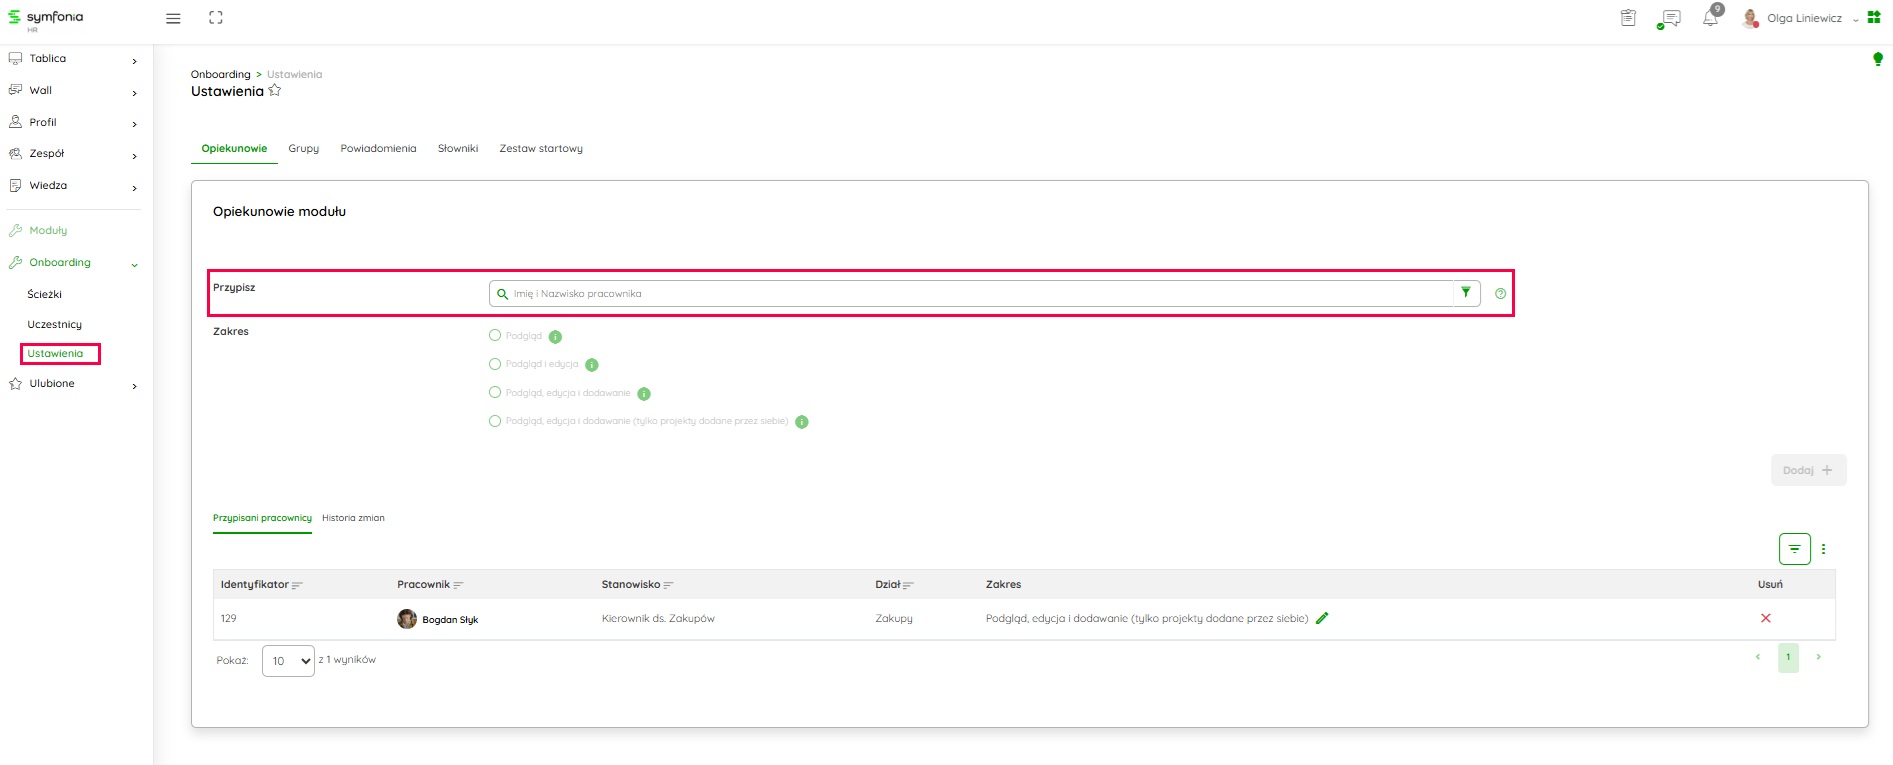Add Ustawienia page to favorites star
Screen dimensions: 1893x765
pyautogui.click(x=275, y=91)
